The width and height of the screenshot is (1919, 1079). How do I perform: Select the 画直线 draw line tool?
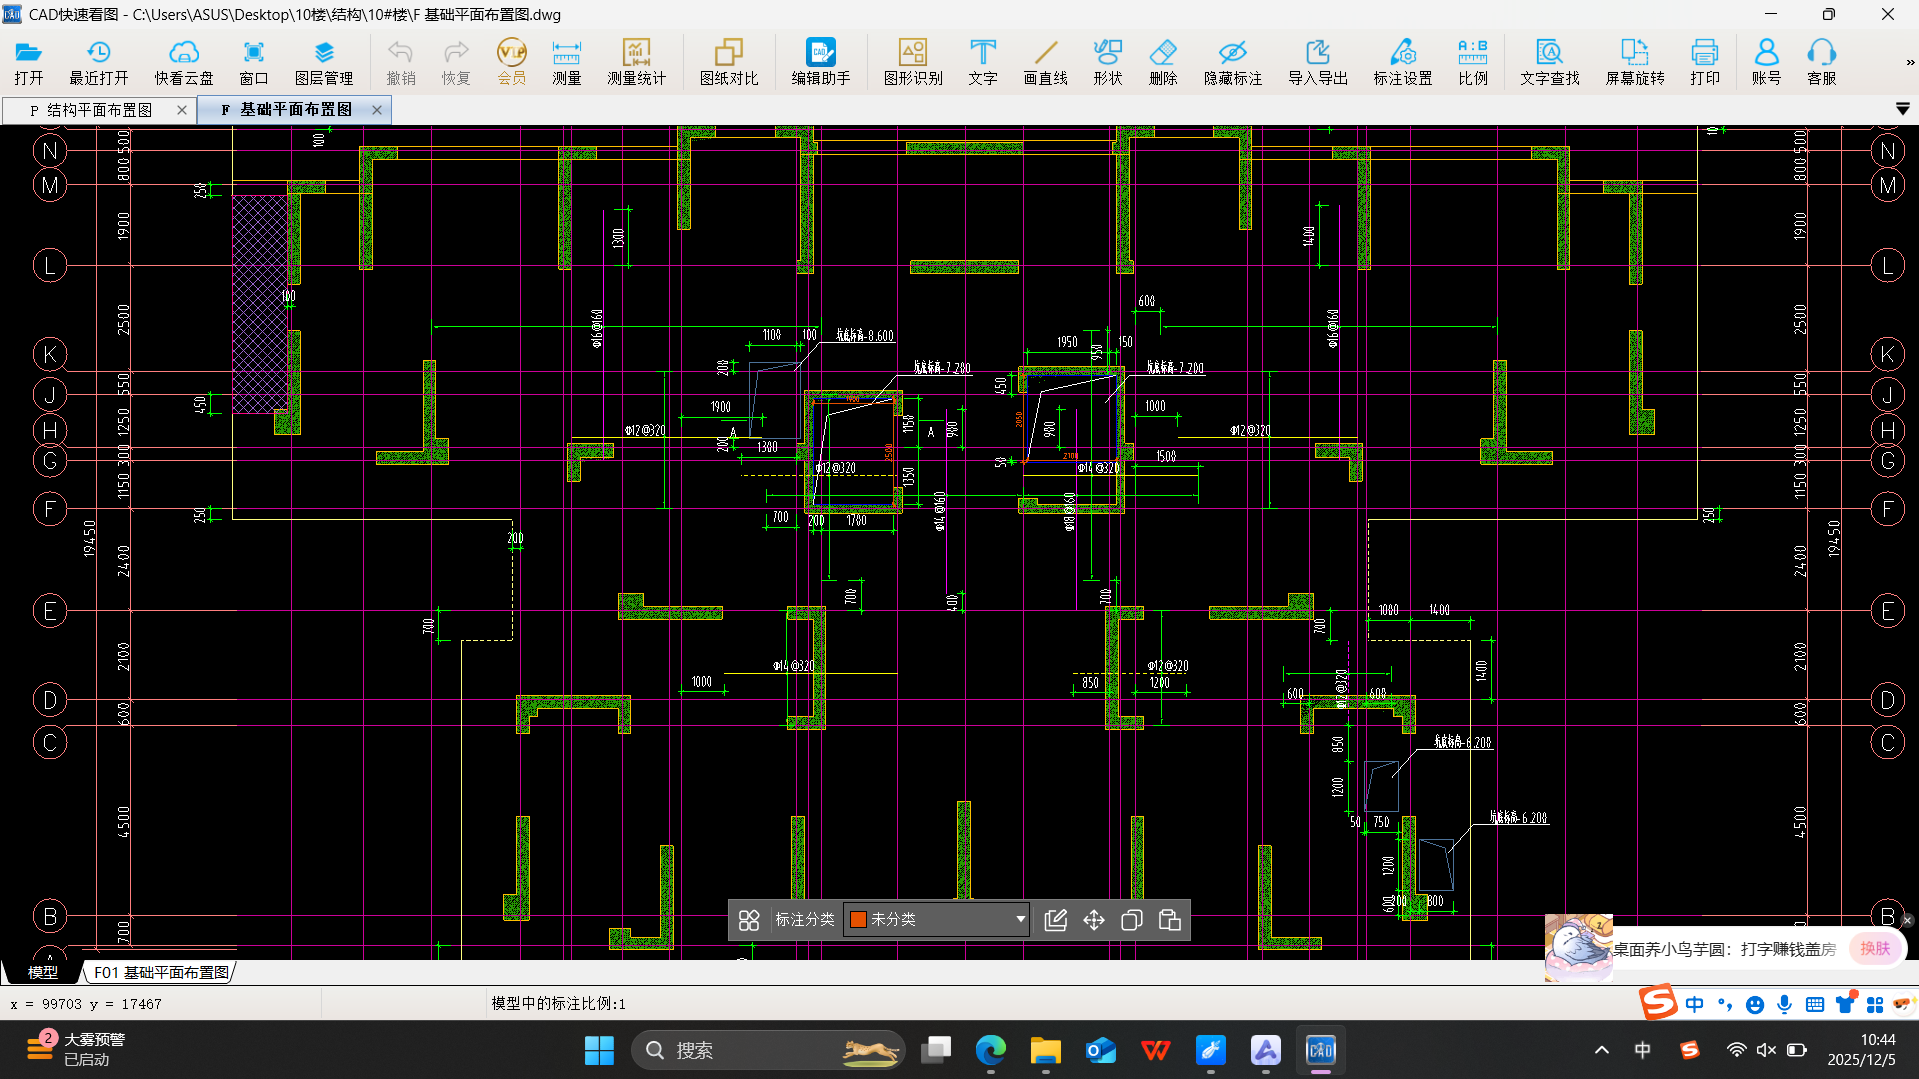pos(1045,62)
